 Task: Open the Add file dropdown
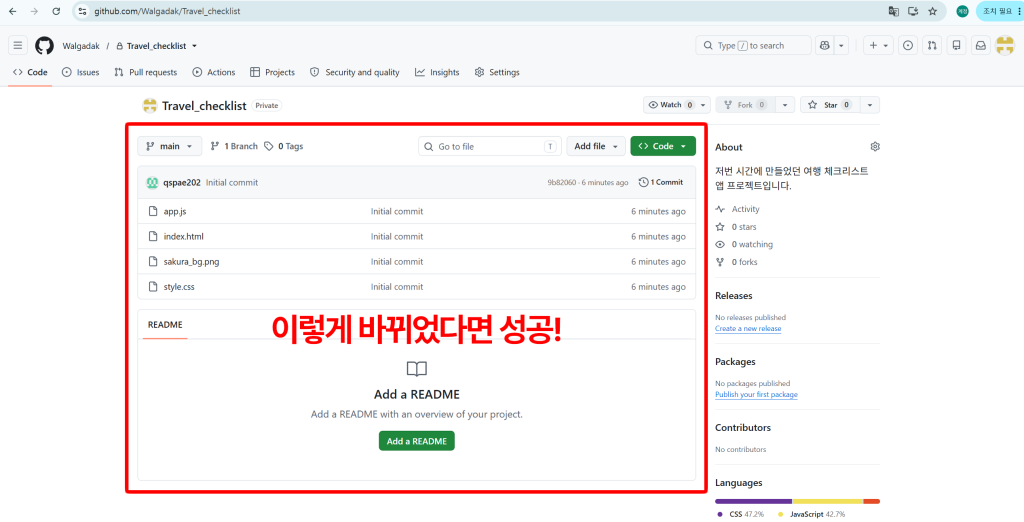[596, 146]
